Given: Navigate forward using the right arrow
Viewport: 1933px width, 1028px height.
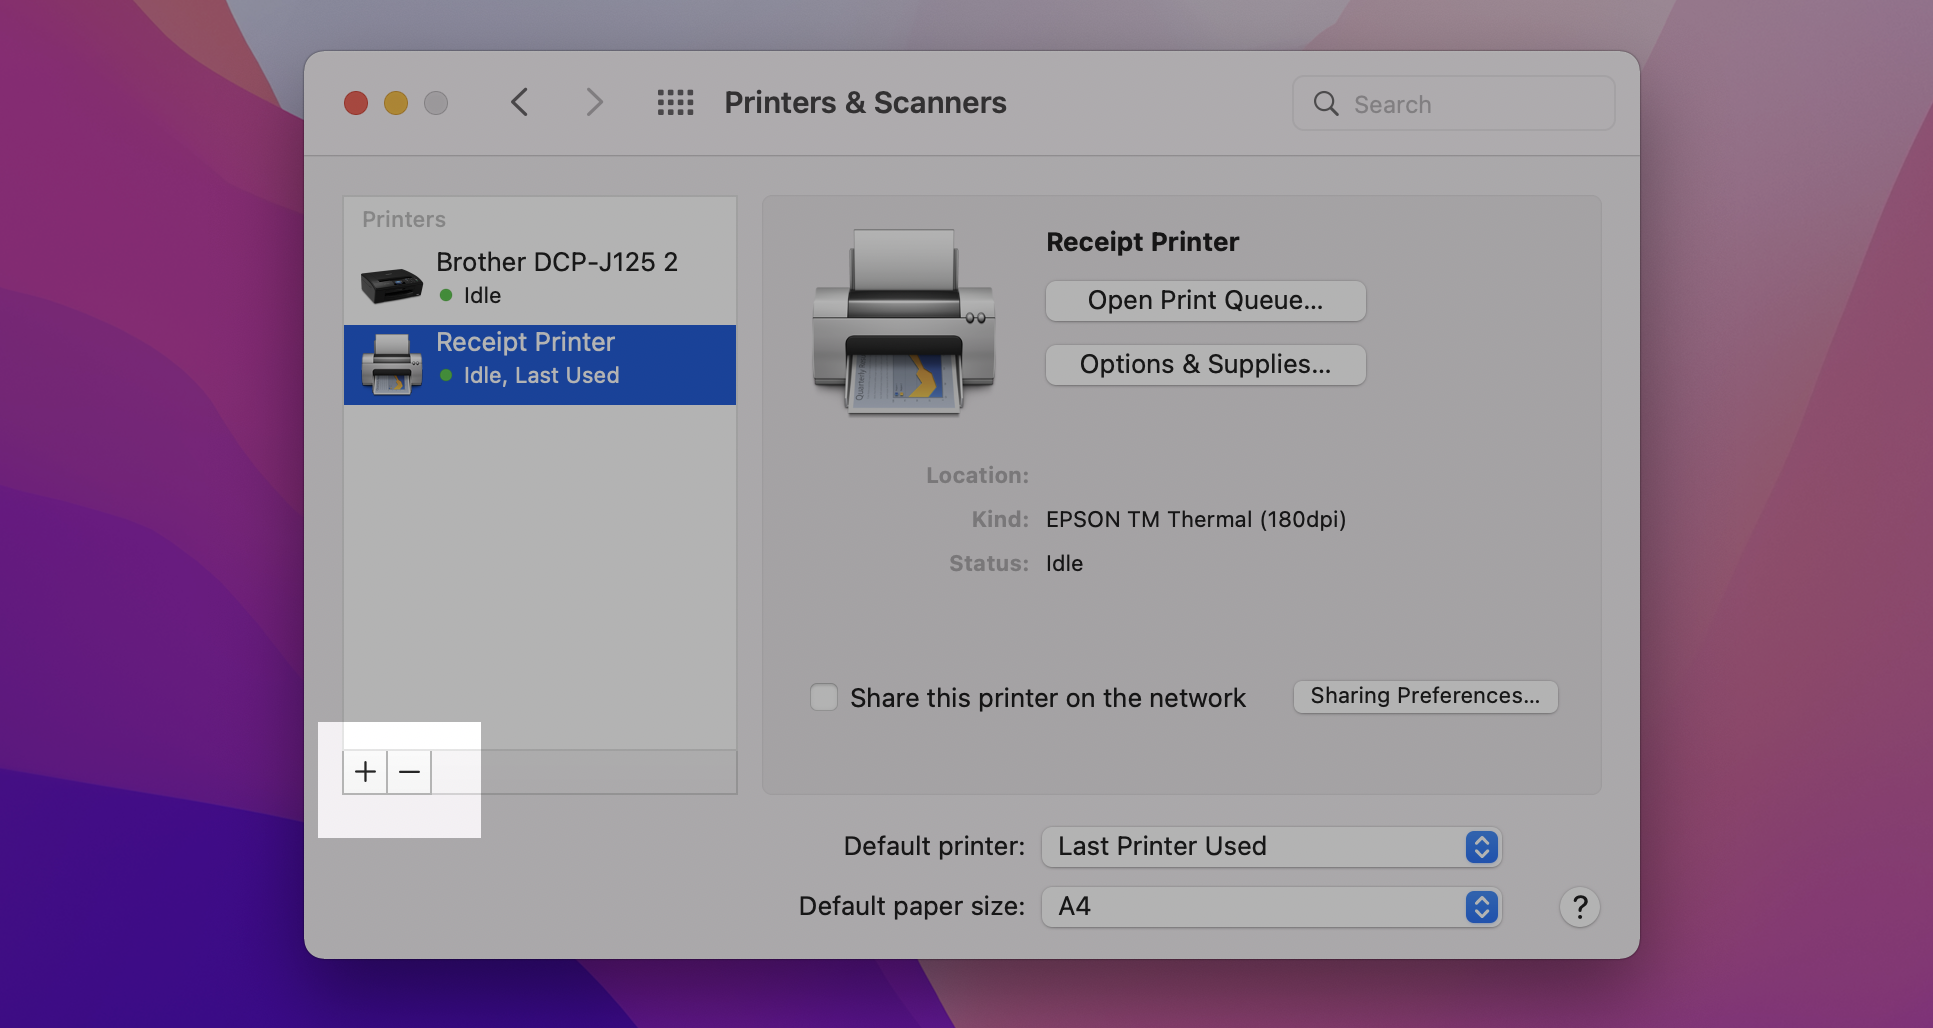Looking at the screenshot, I should pos(594,102).
